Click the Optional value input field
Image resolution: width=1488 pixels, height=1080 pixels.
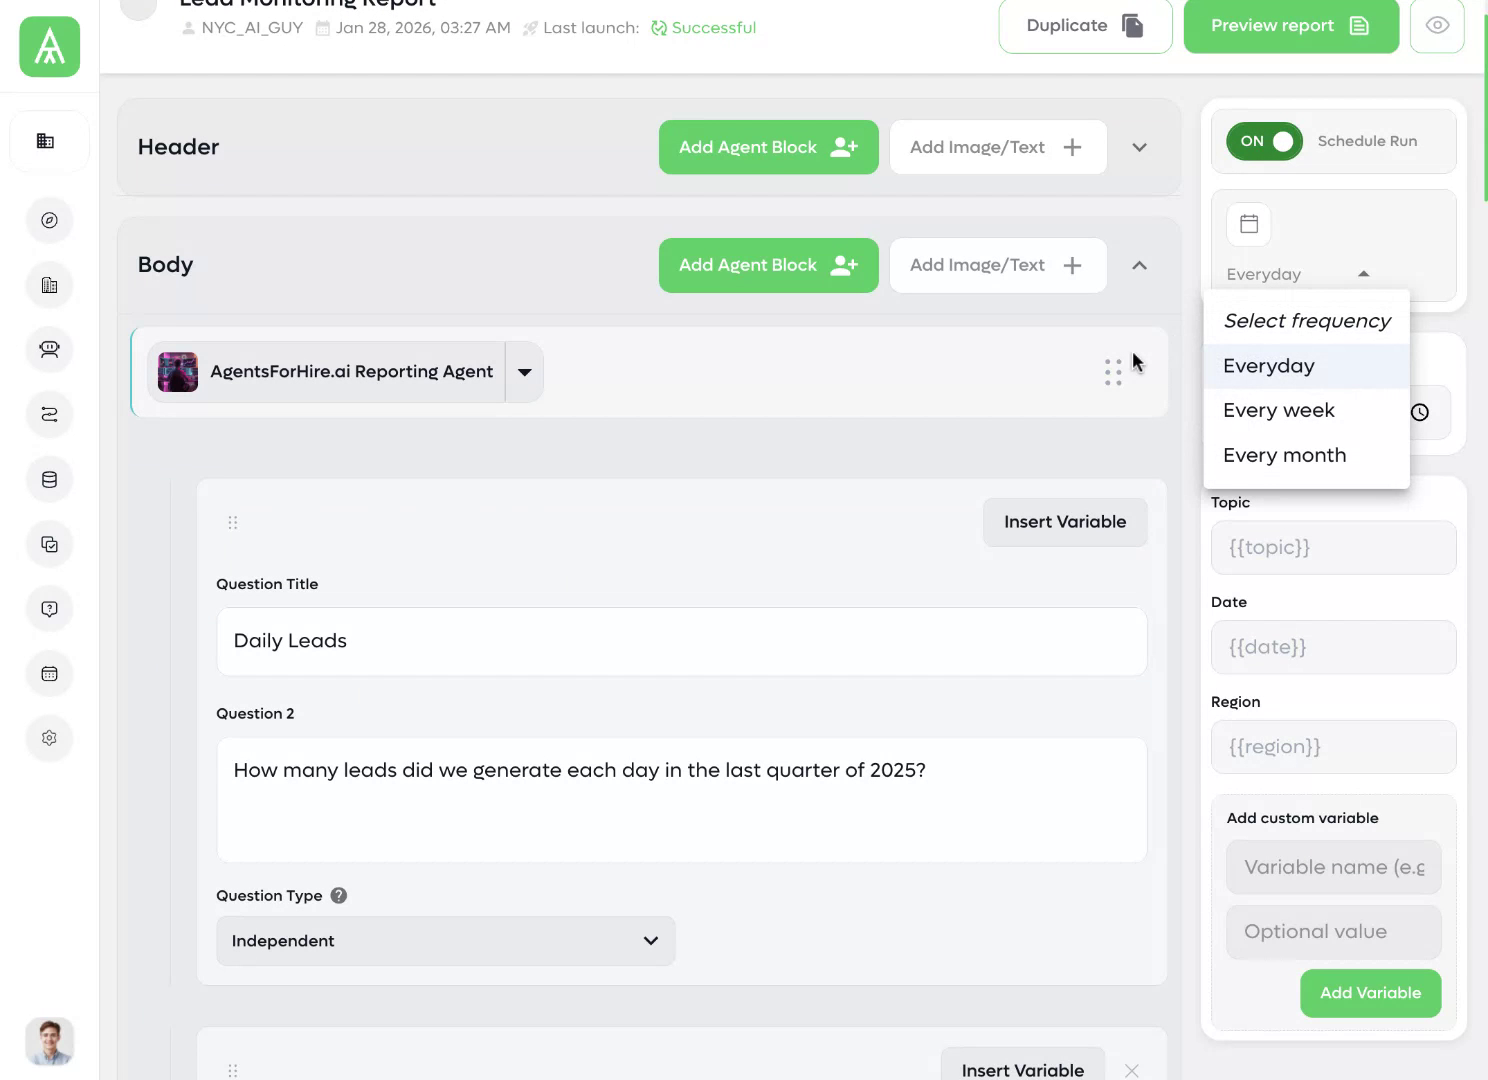point(1333,932)
